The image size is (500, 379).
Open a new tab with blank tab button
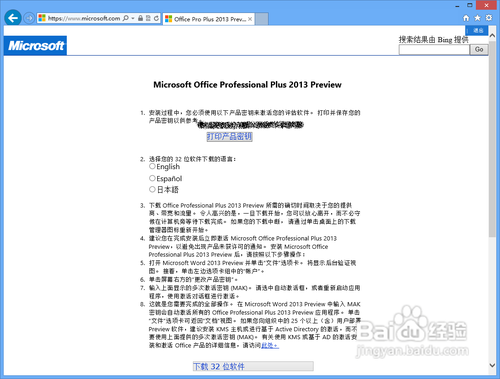click(262, 19)
